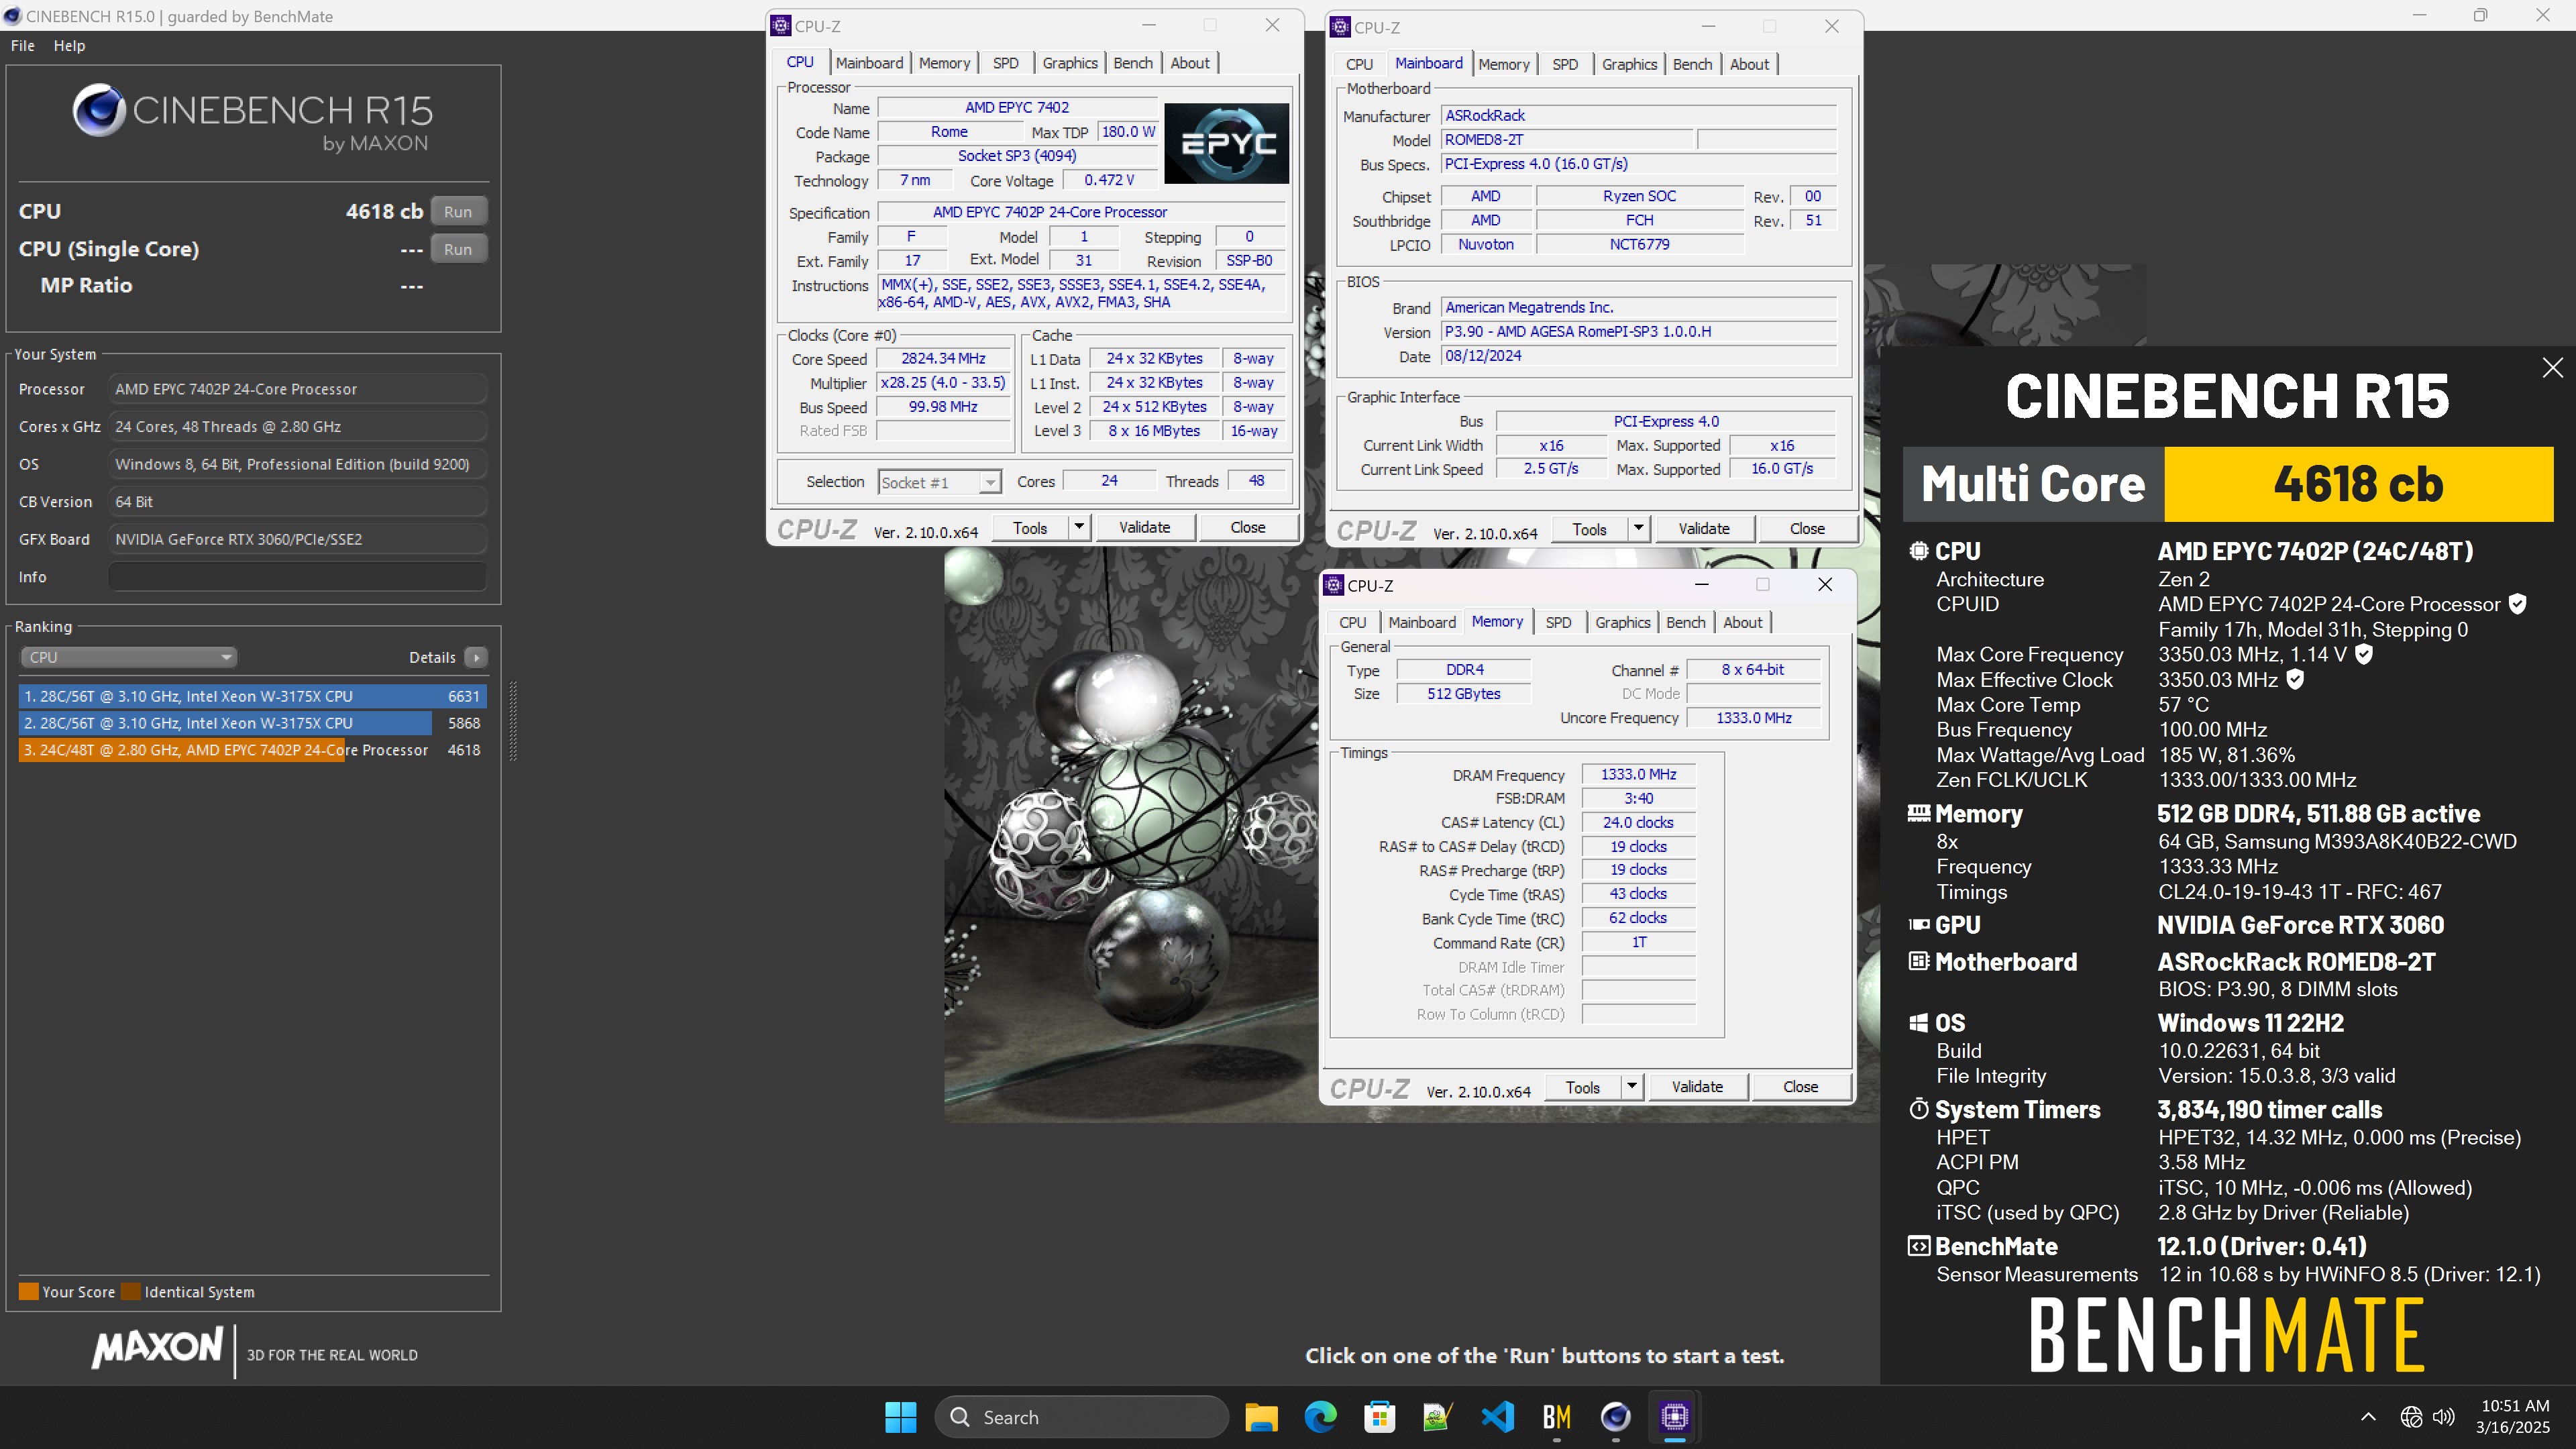
Task: Switch to Cinebench taskbar icon
Action: click(x=1615, y=1417)
